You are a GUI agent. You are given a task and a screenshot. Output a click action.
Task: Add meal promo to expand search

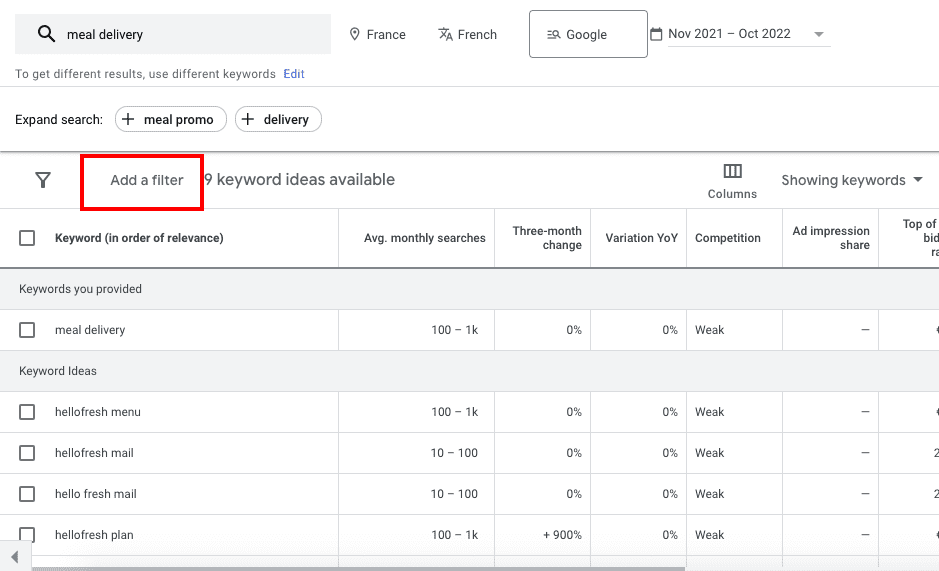click(171, 119)
